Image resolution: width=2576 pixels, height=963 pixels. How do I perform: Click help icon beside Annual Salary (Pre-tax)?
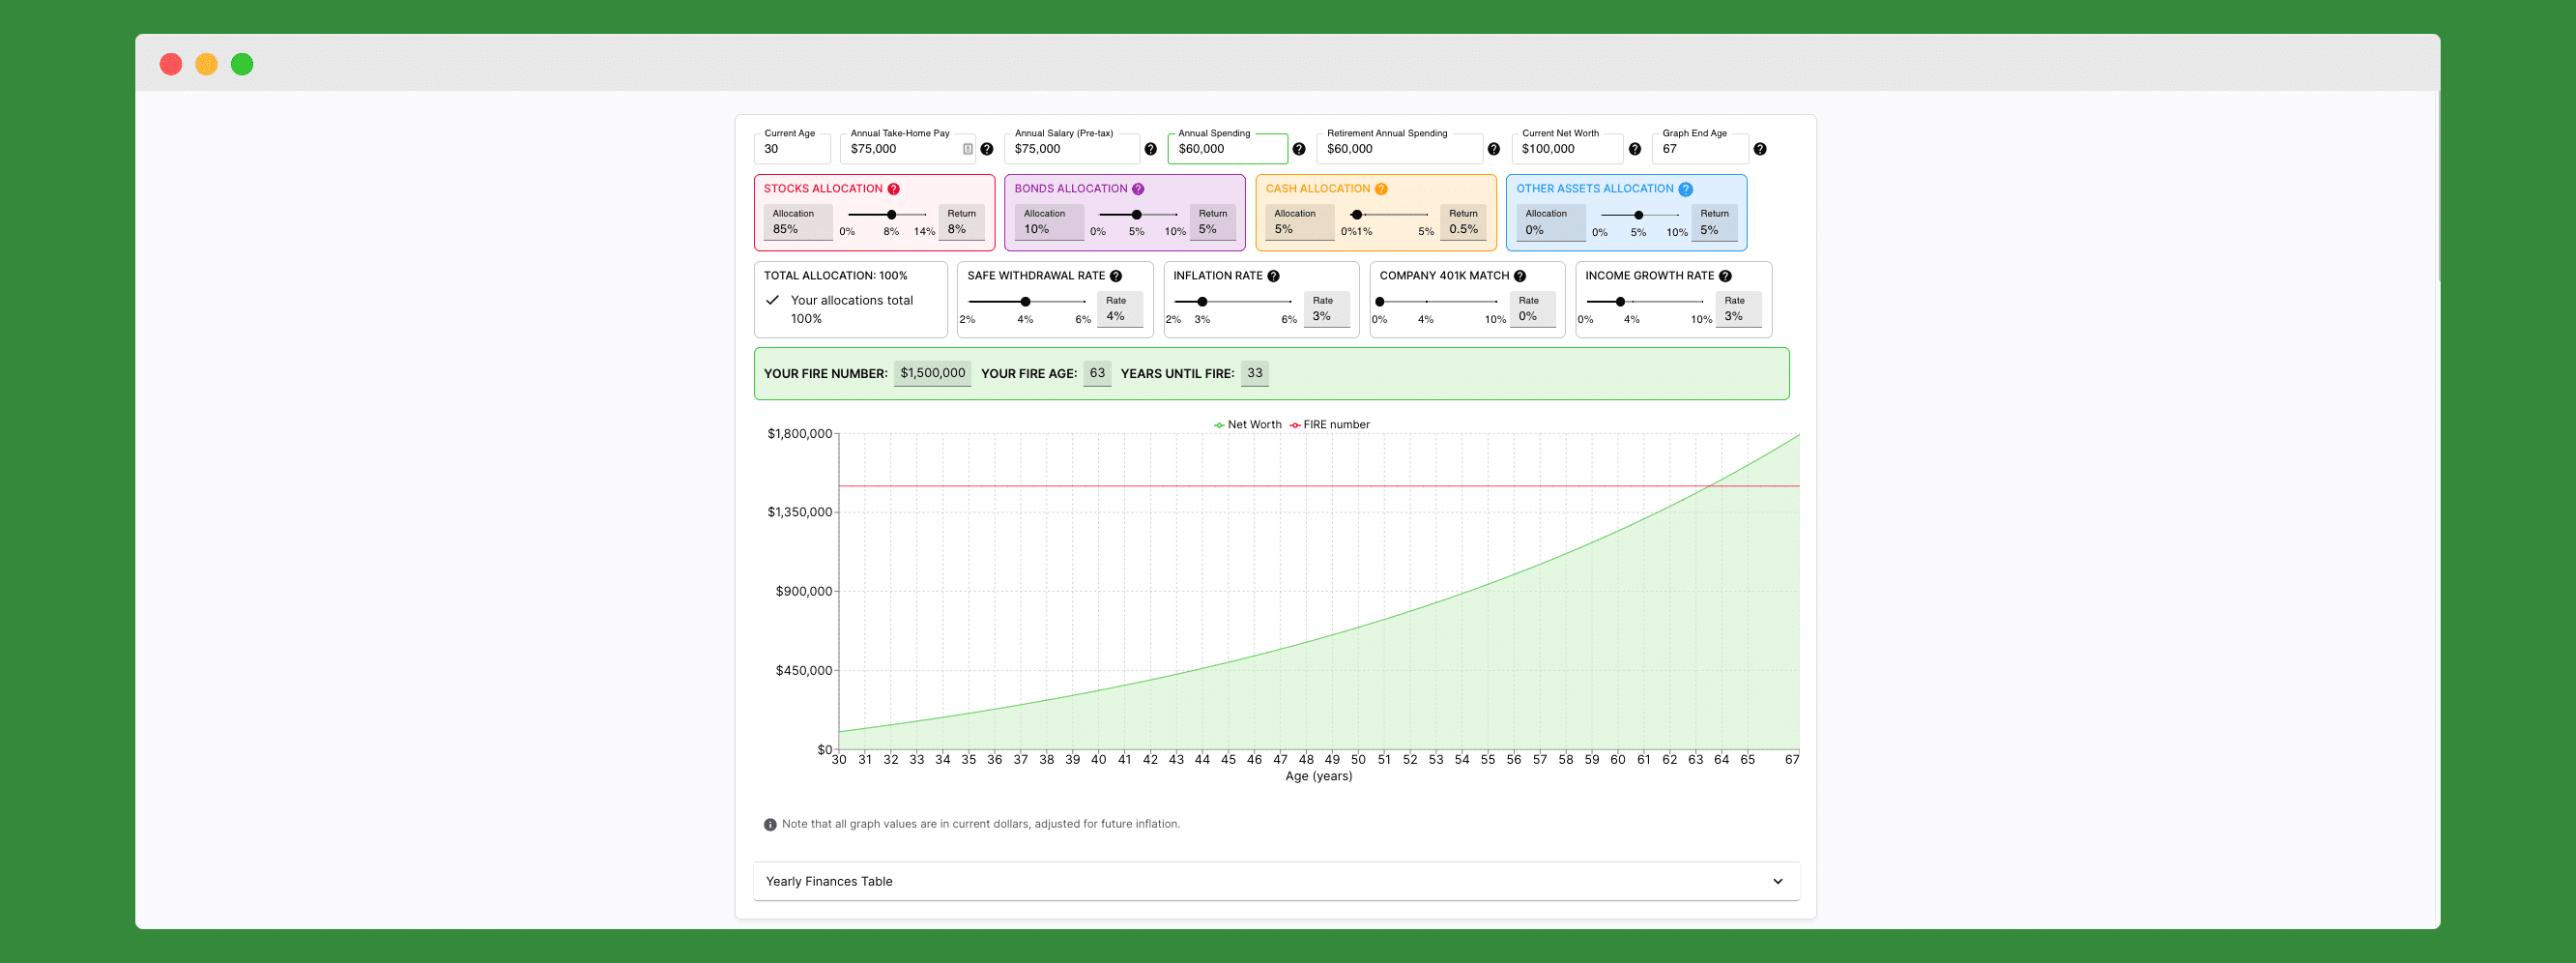tap(1150, 149)
